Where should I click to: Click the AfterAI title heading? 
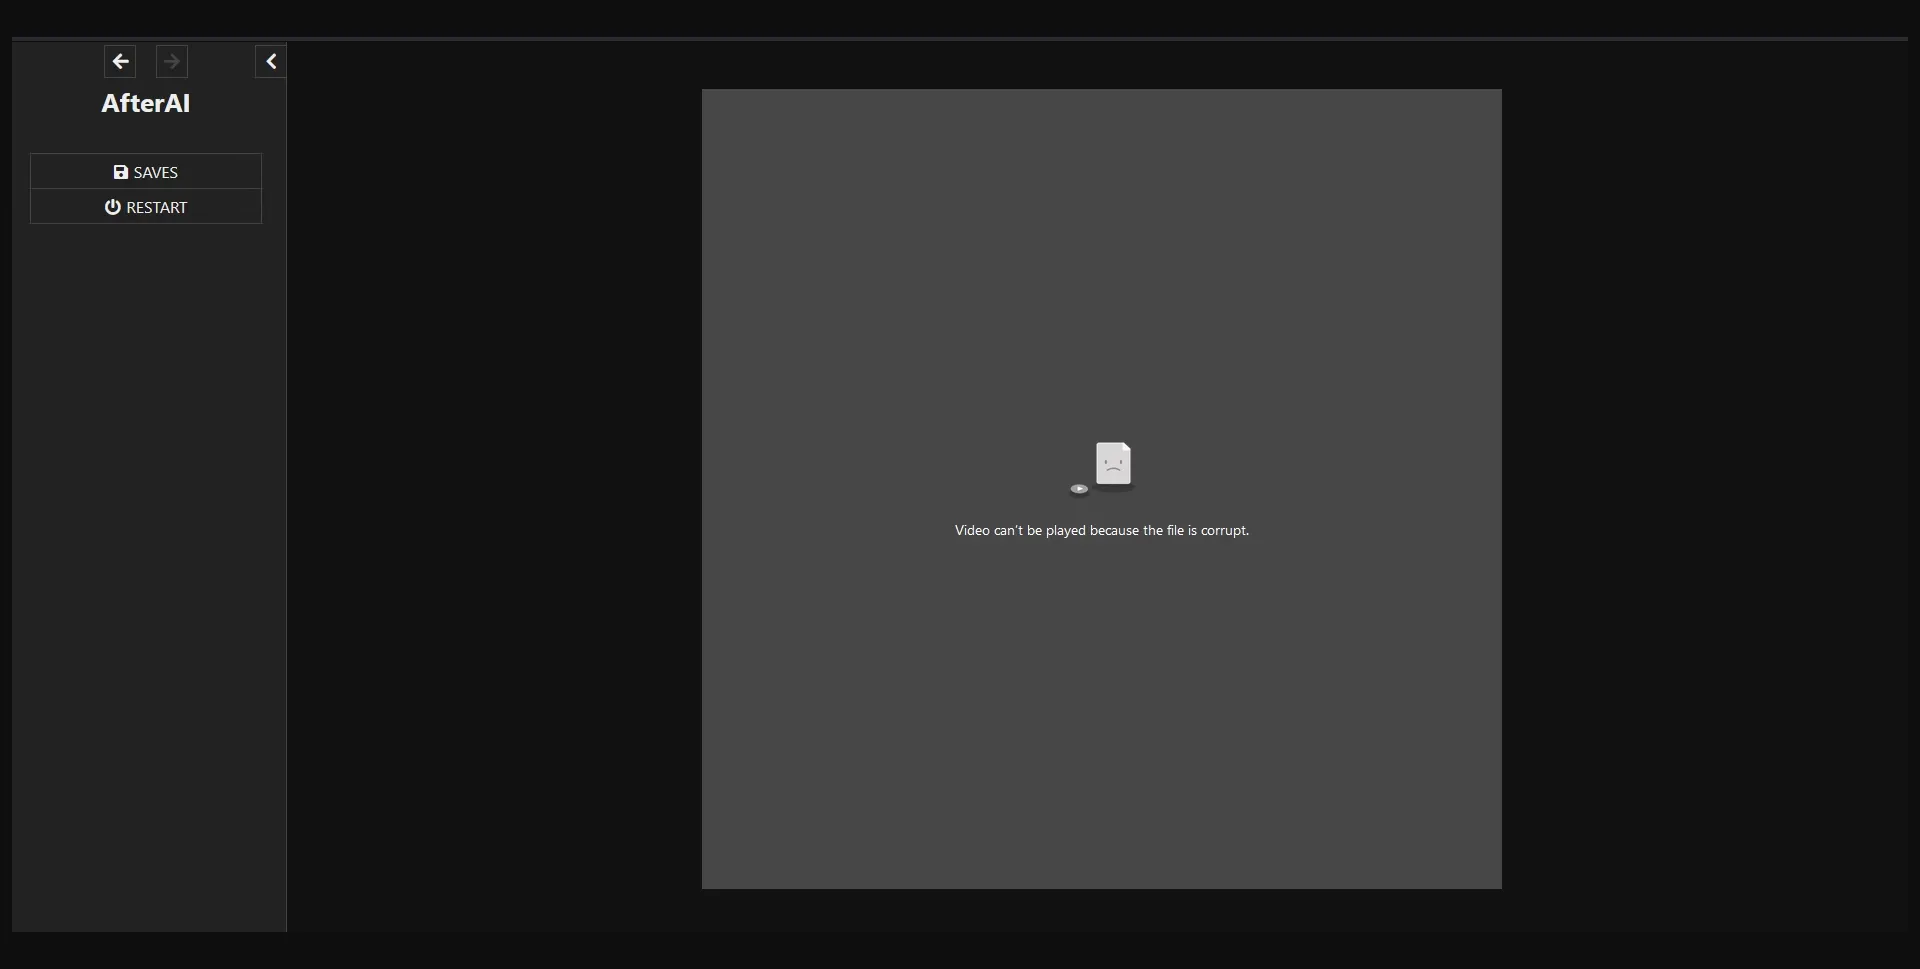coord(146,103)
